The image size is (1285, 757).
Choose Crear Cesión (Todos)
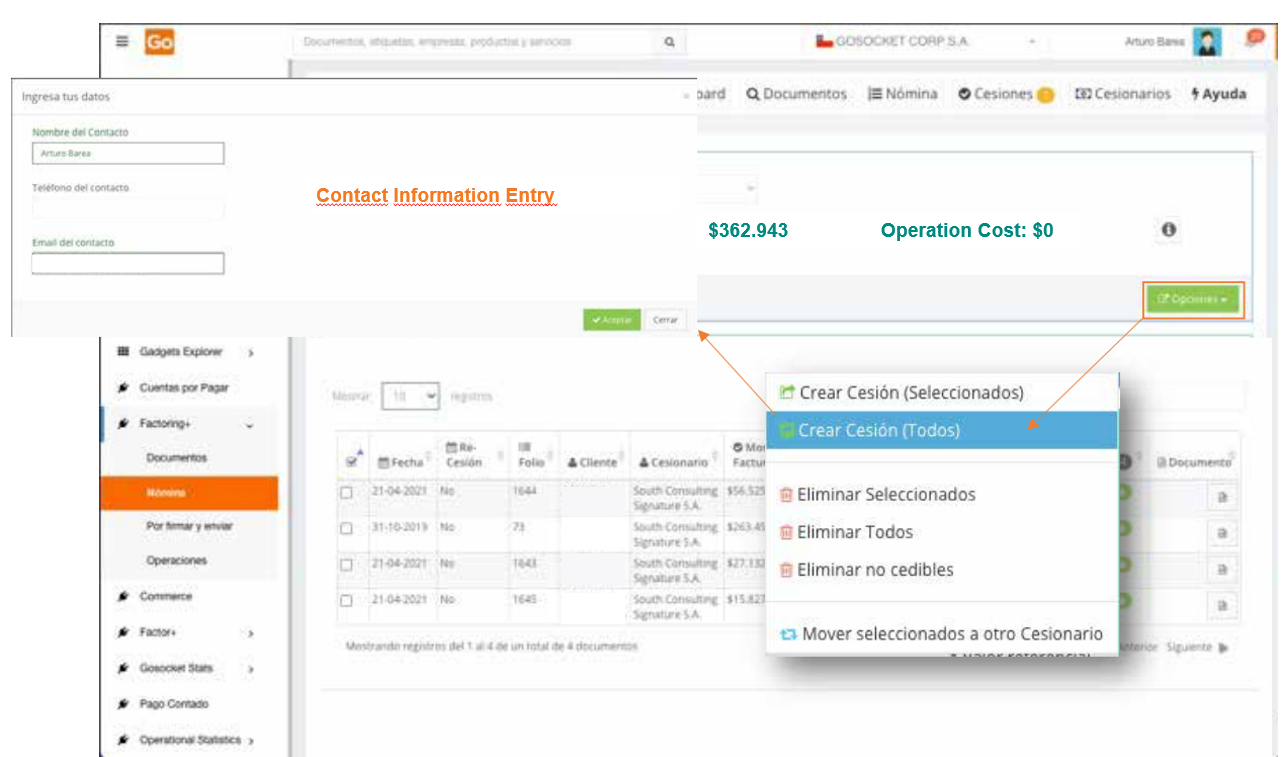(942, 431)
